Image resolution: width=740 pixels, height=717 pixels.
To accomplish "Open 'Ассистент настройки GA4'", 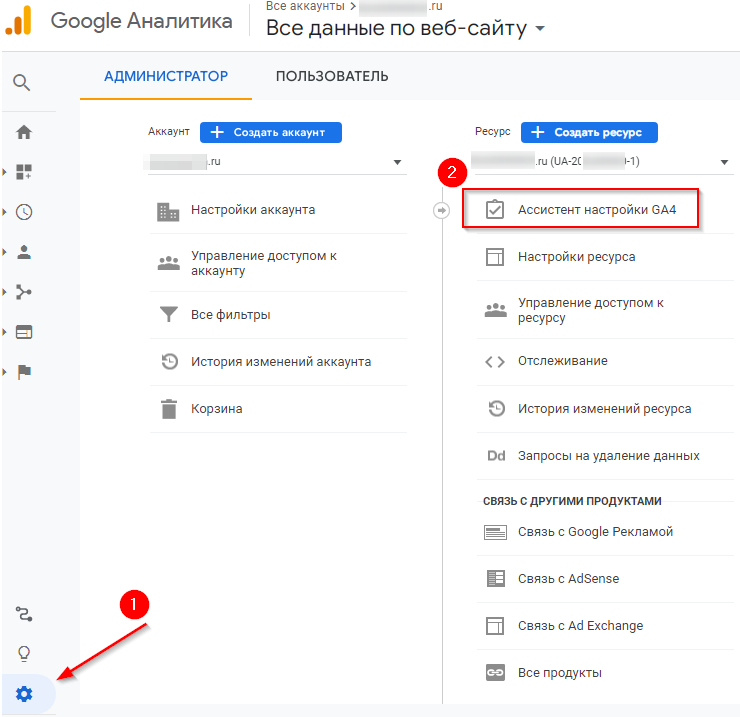I will tap(580, 210).
